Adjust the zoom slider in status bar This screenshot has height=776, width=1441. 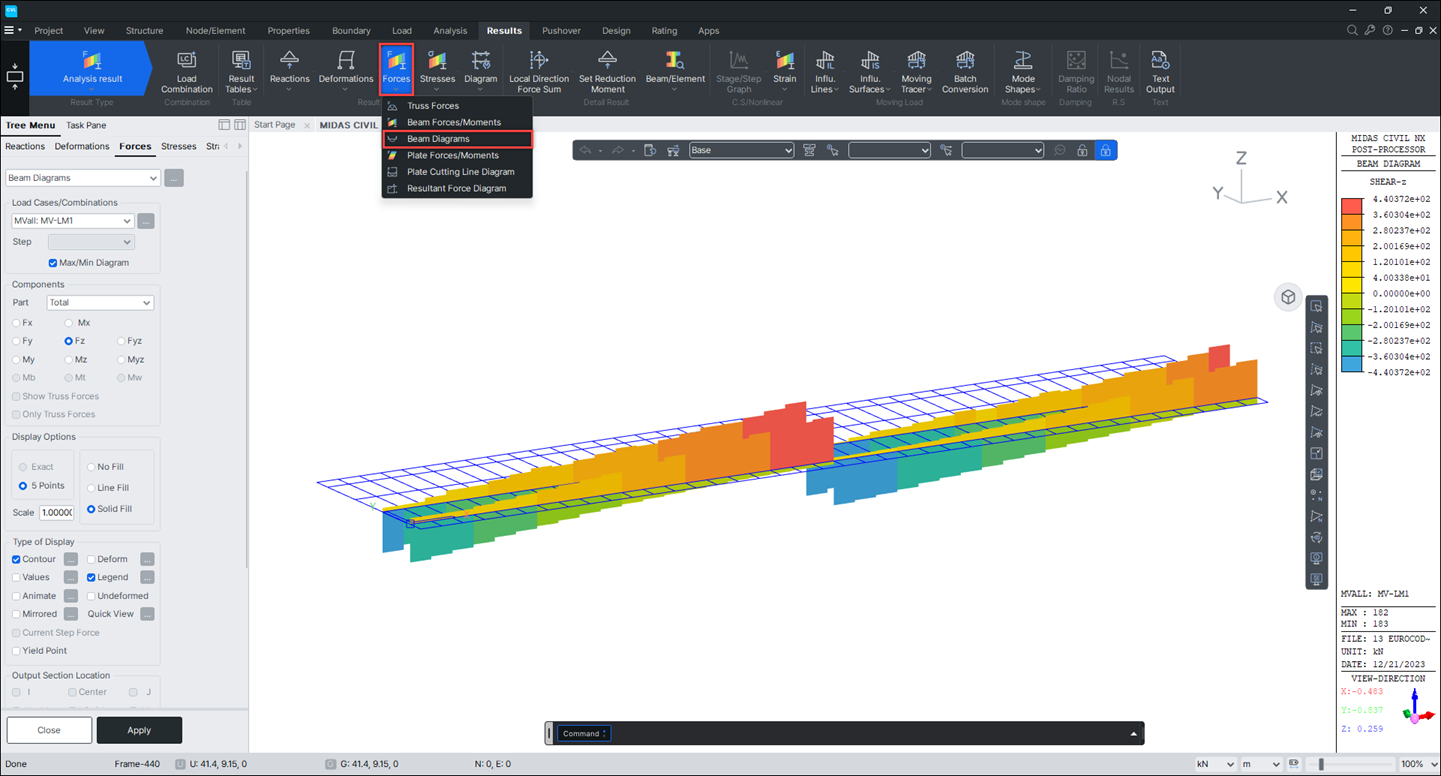coord(1321,764)
